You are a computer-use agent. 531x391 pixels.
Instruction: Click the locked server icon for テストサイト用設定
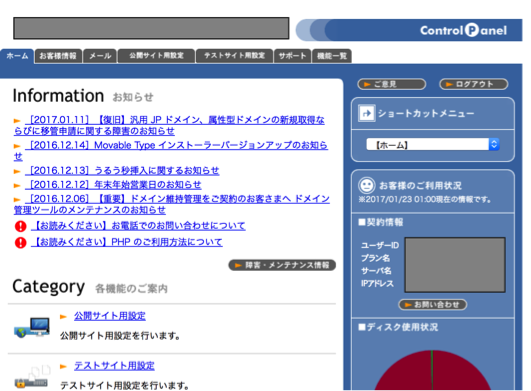point(32,376)
